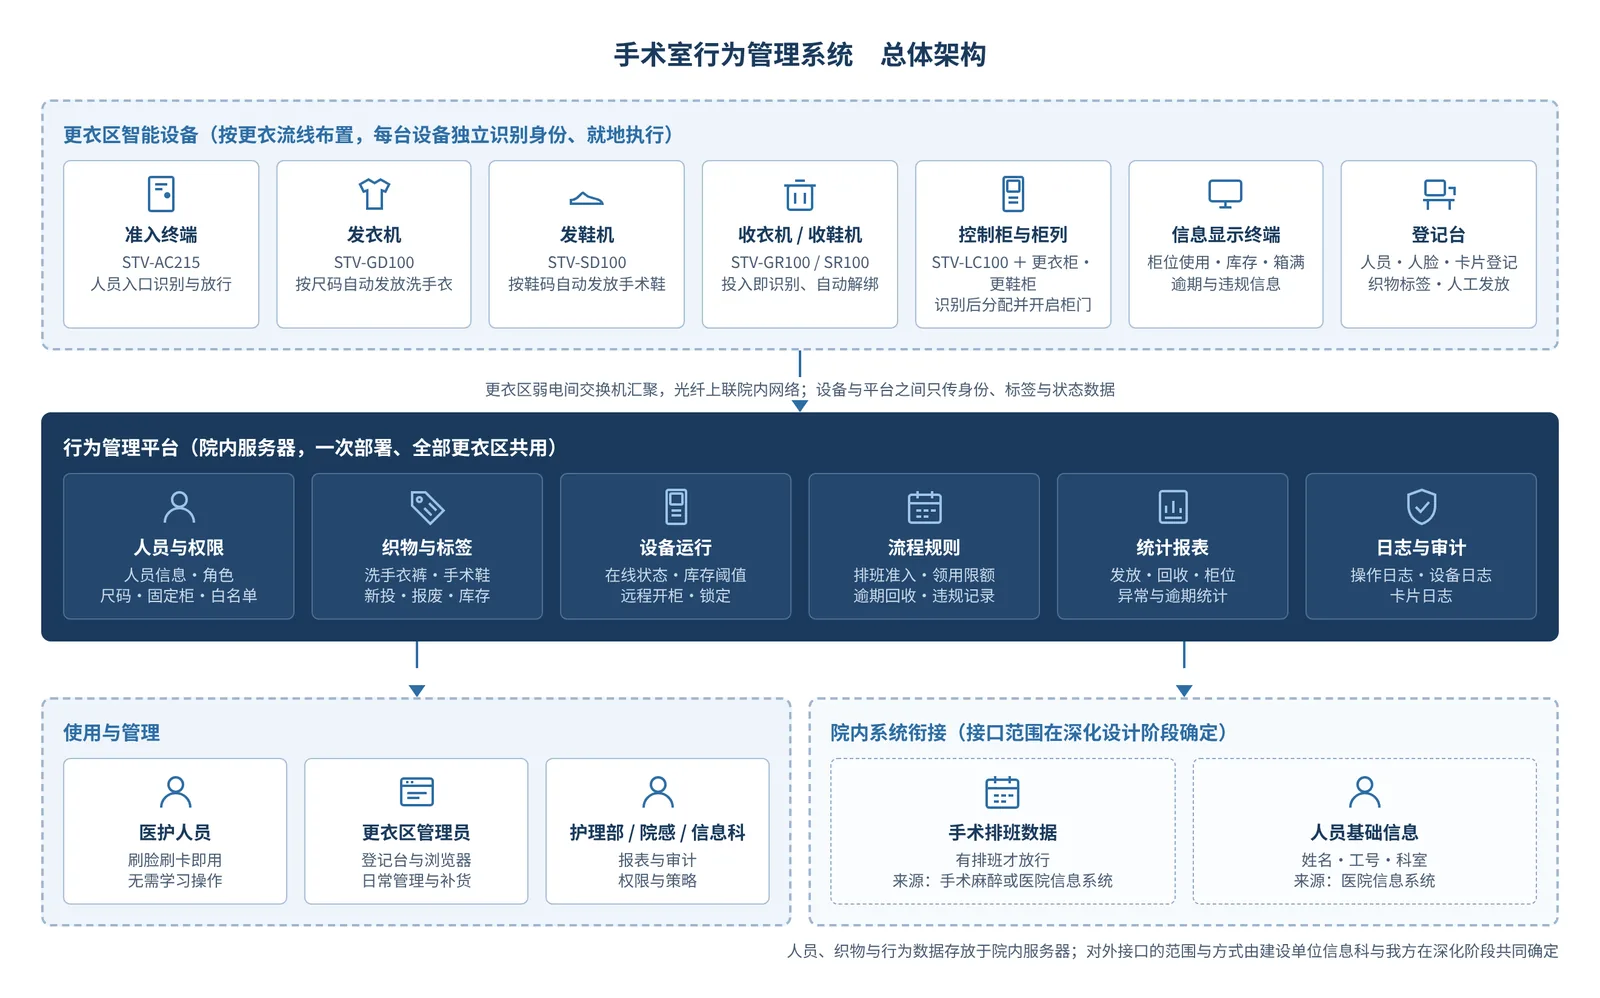Click the 准入终端 door terminal icon
The image size is (1600, 998).
pos(161,193)
